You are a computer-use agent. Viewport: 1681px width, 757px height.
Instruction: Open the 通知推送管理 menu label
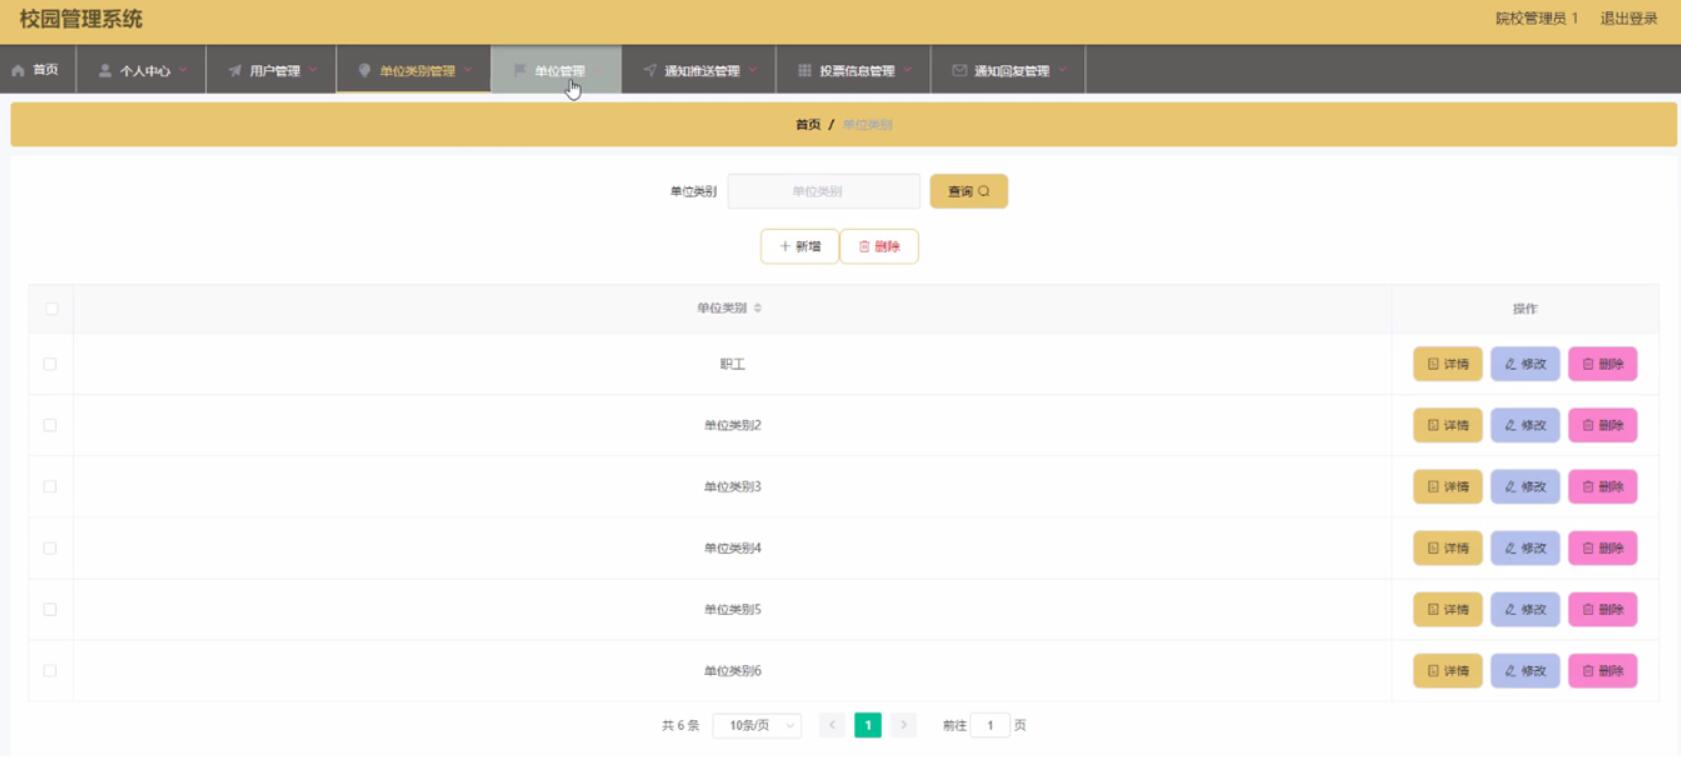point(702,71)
